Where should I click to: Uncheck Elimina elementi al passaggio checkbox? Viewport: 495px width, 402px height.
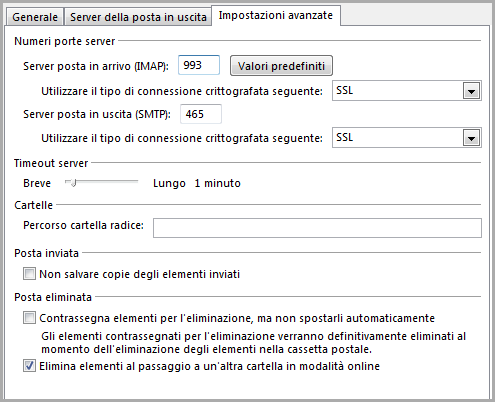pyautogui.click(x=29, y=366)
